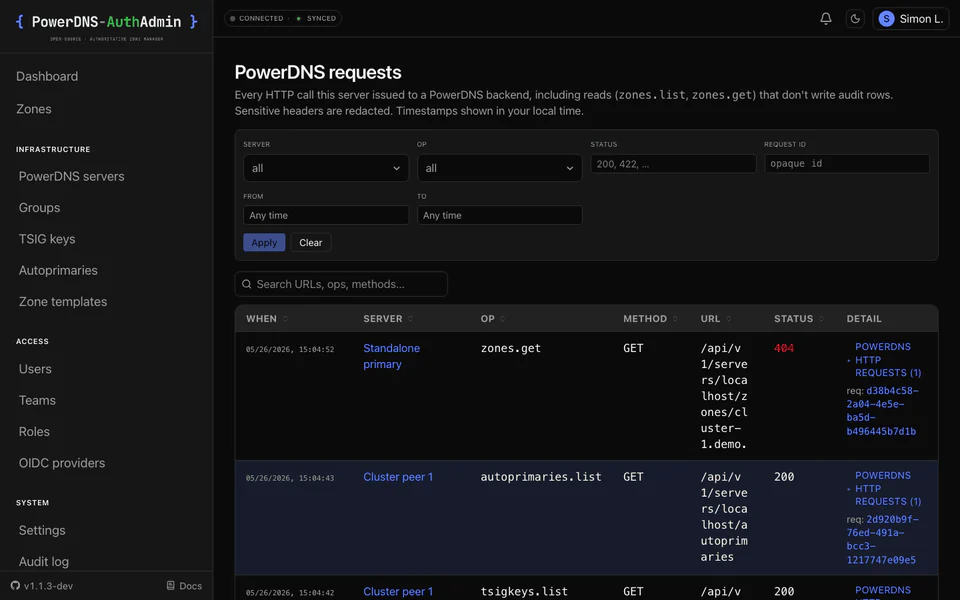Open the Docs link

click(x=184, y=586)
